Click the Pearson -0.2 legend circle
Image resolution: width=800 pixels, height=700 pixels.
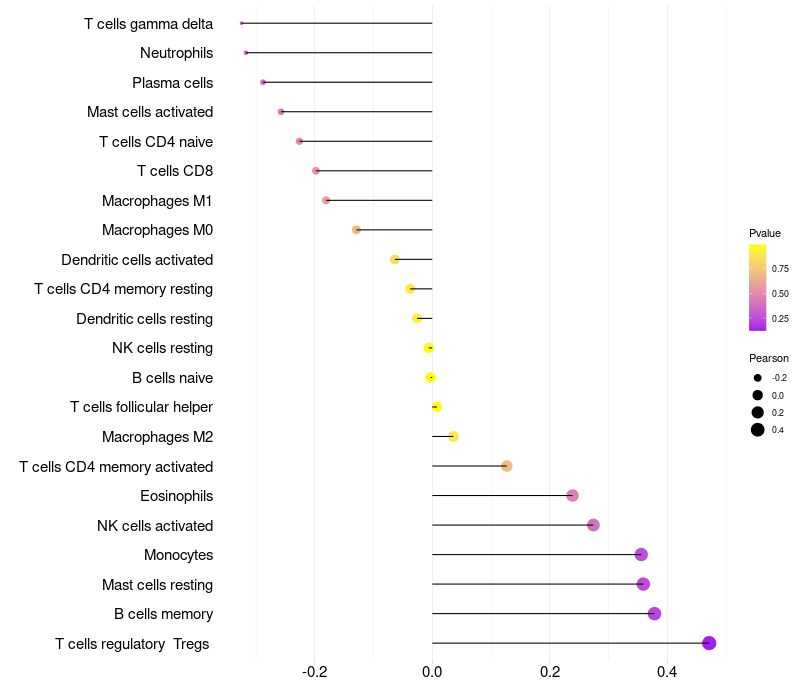pyautogui.click(x=758, y=378)
